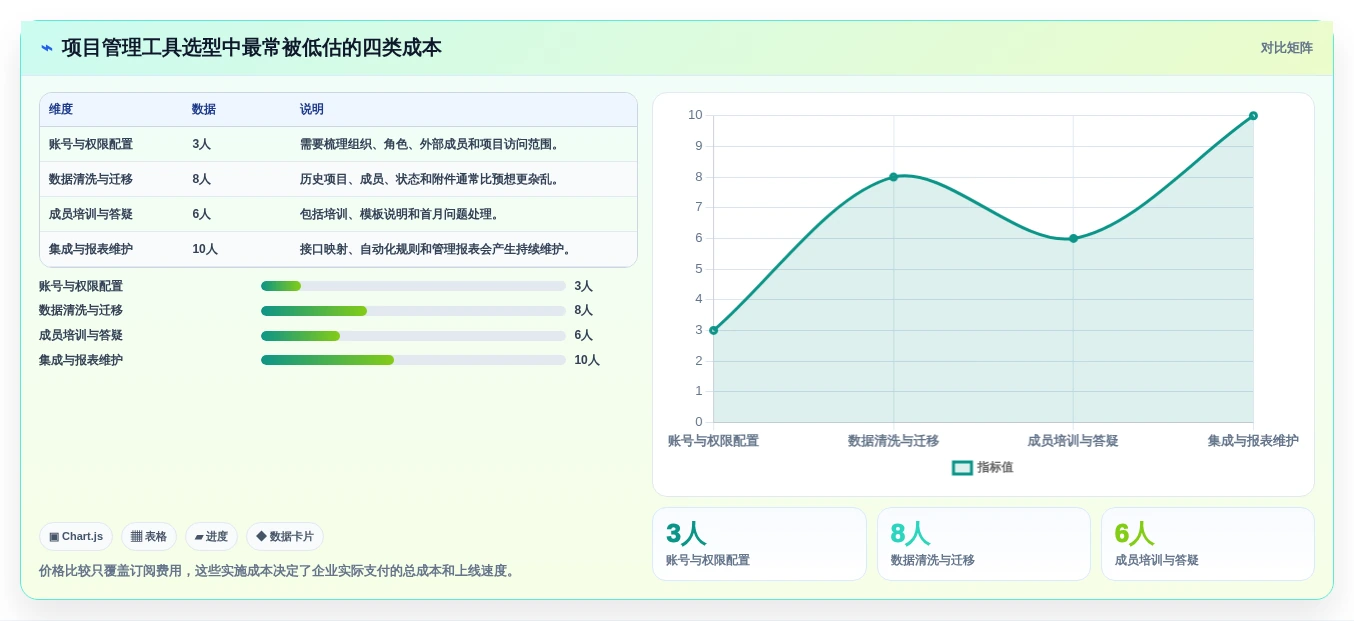Click the chart data point at value 6
The height and width of the screenshot is (621, 1354).
tap(1073, 238)
